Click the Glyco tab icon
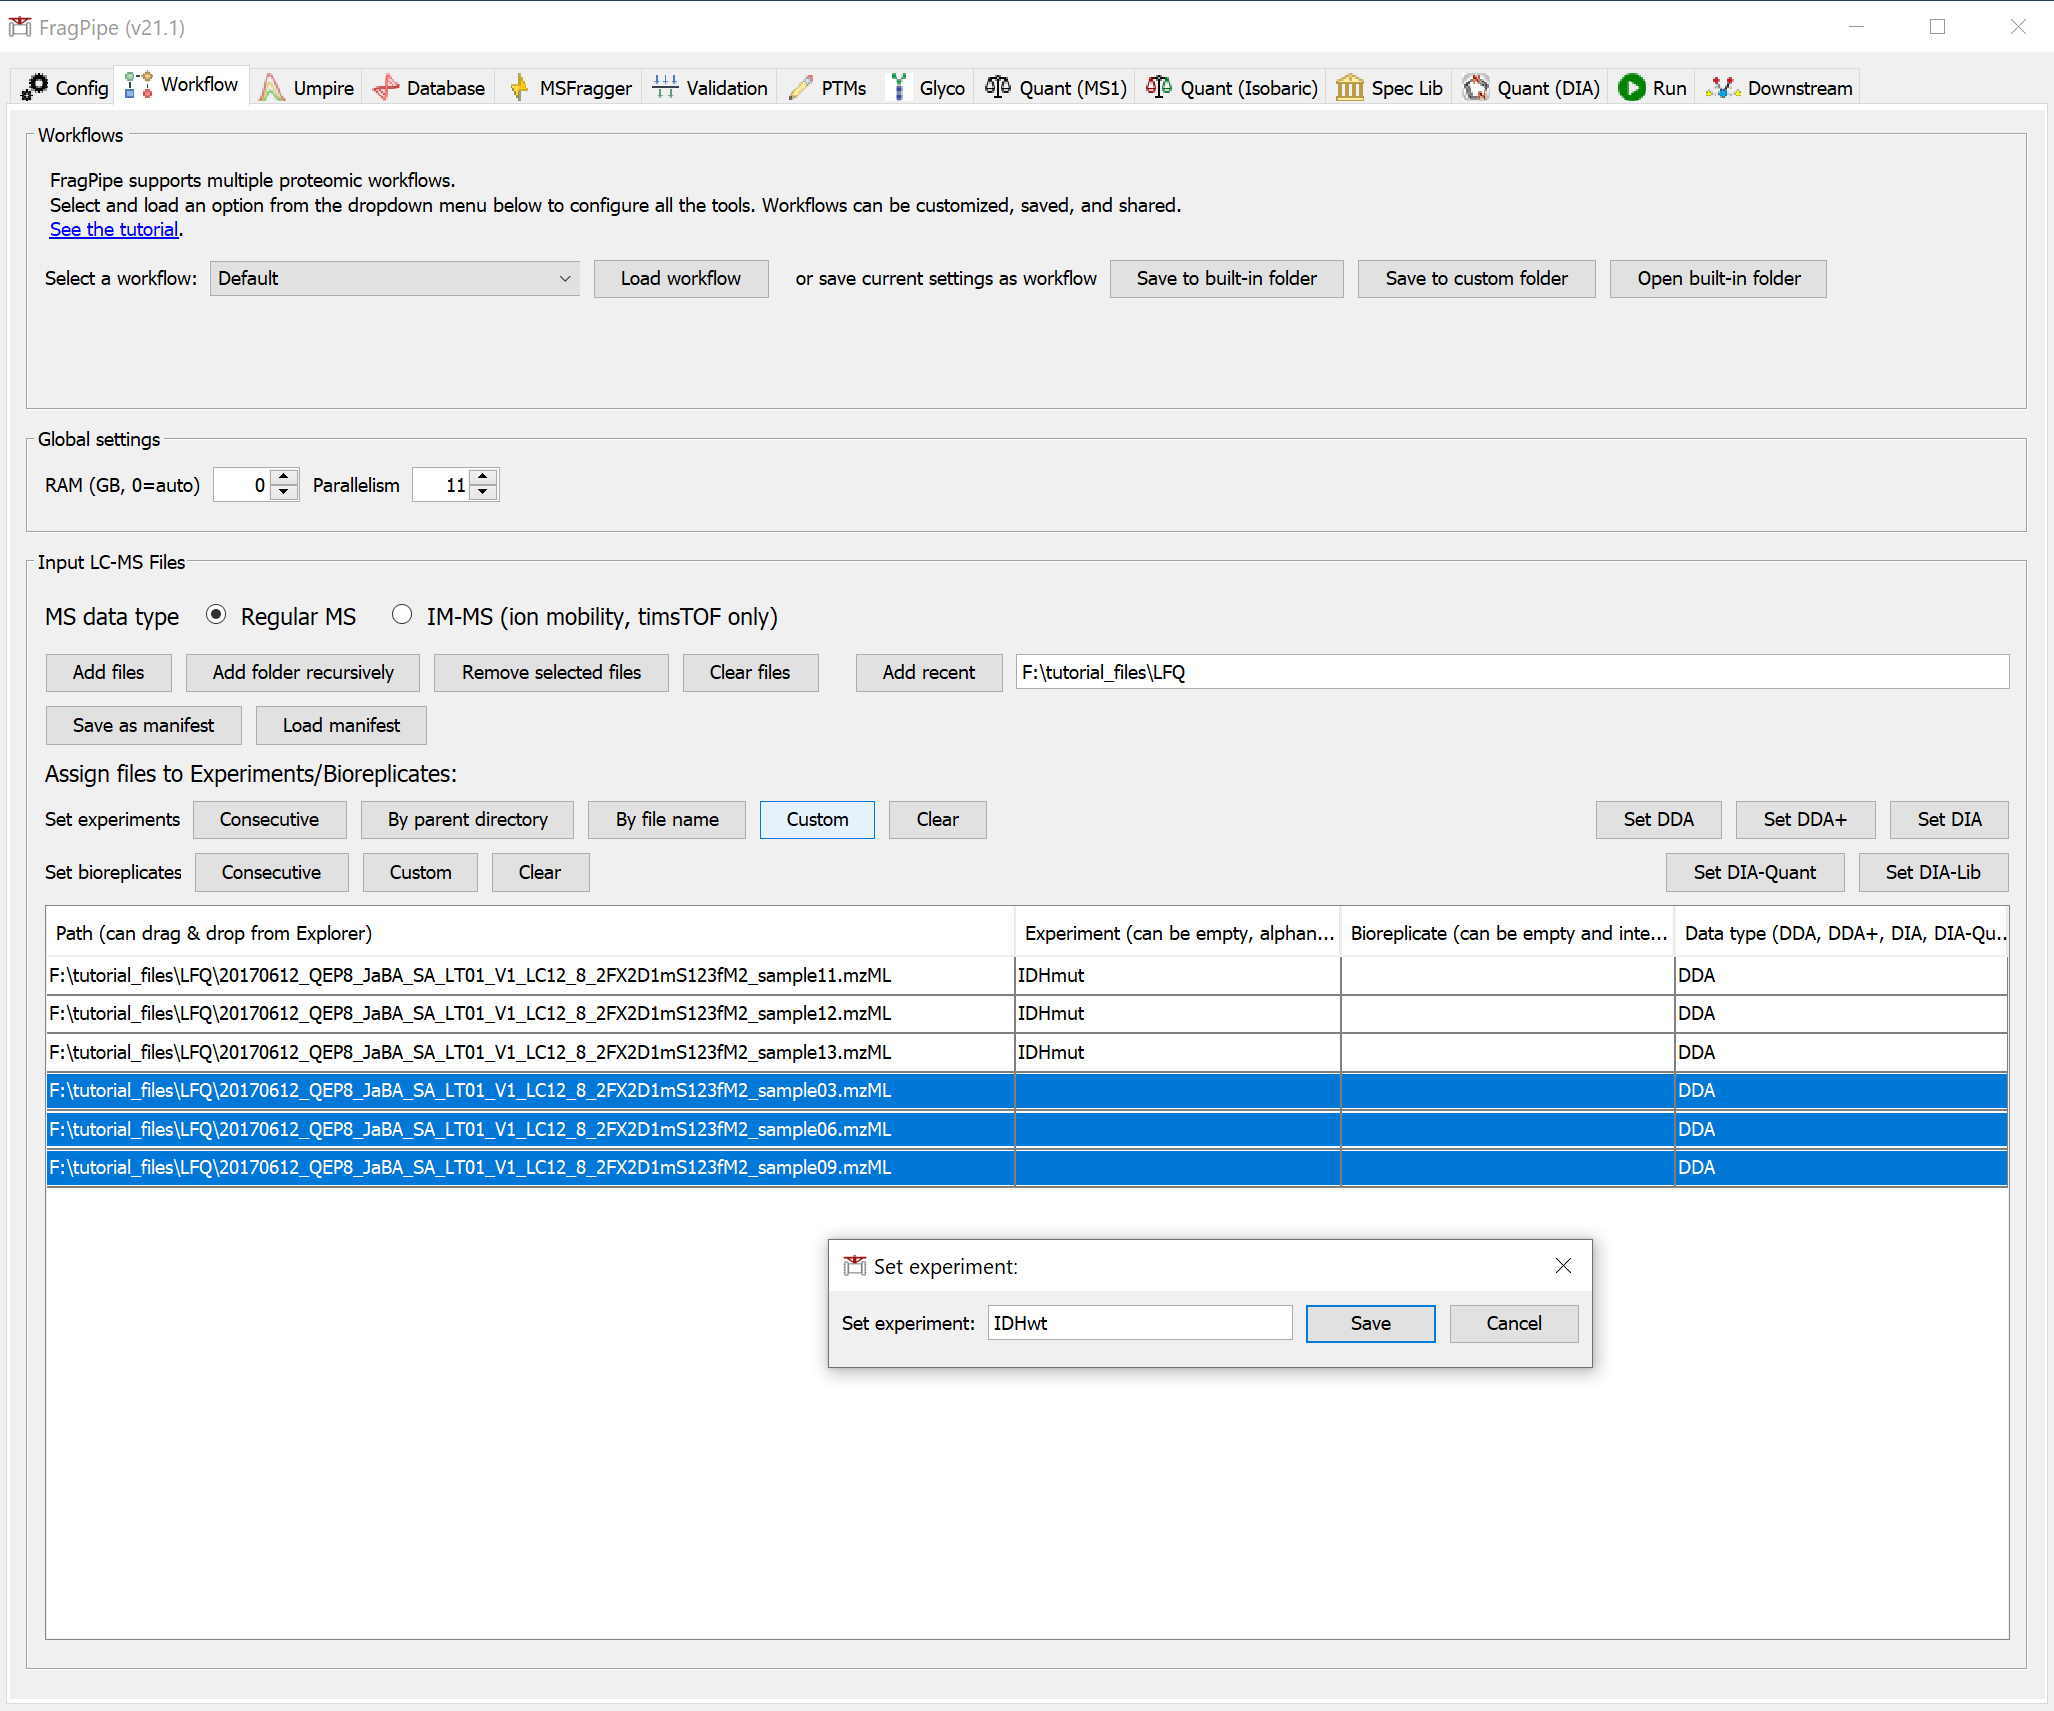The image size is (2054, 1711). tap(899, 87)
